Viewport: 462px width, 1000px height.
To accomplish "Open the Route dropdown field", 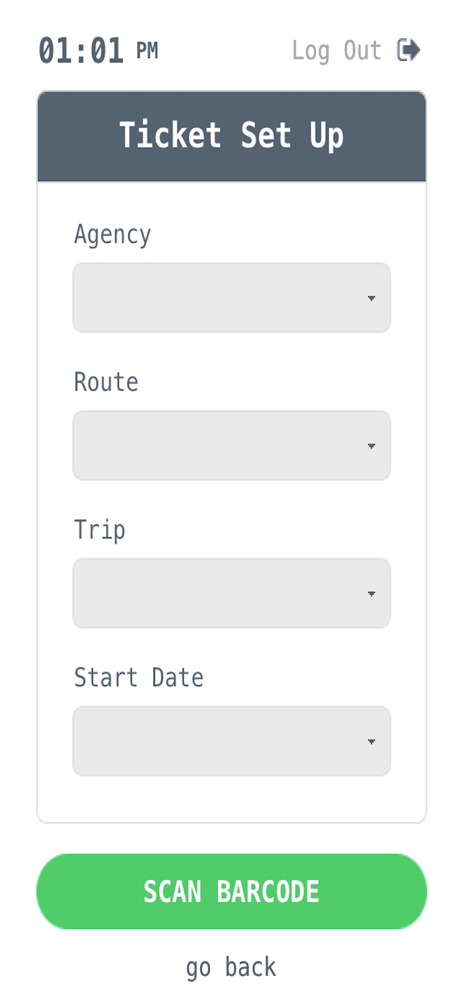I will pyautogui.click(x=232, y=445).
